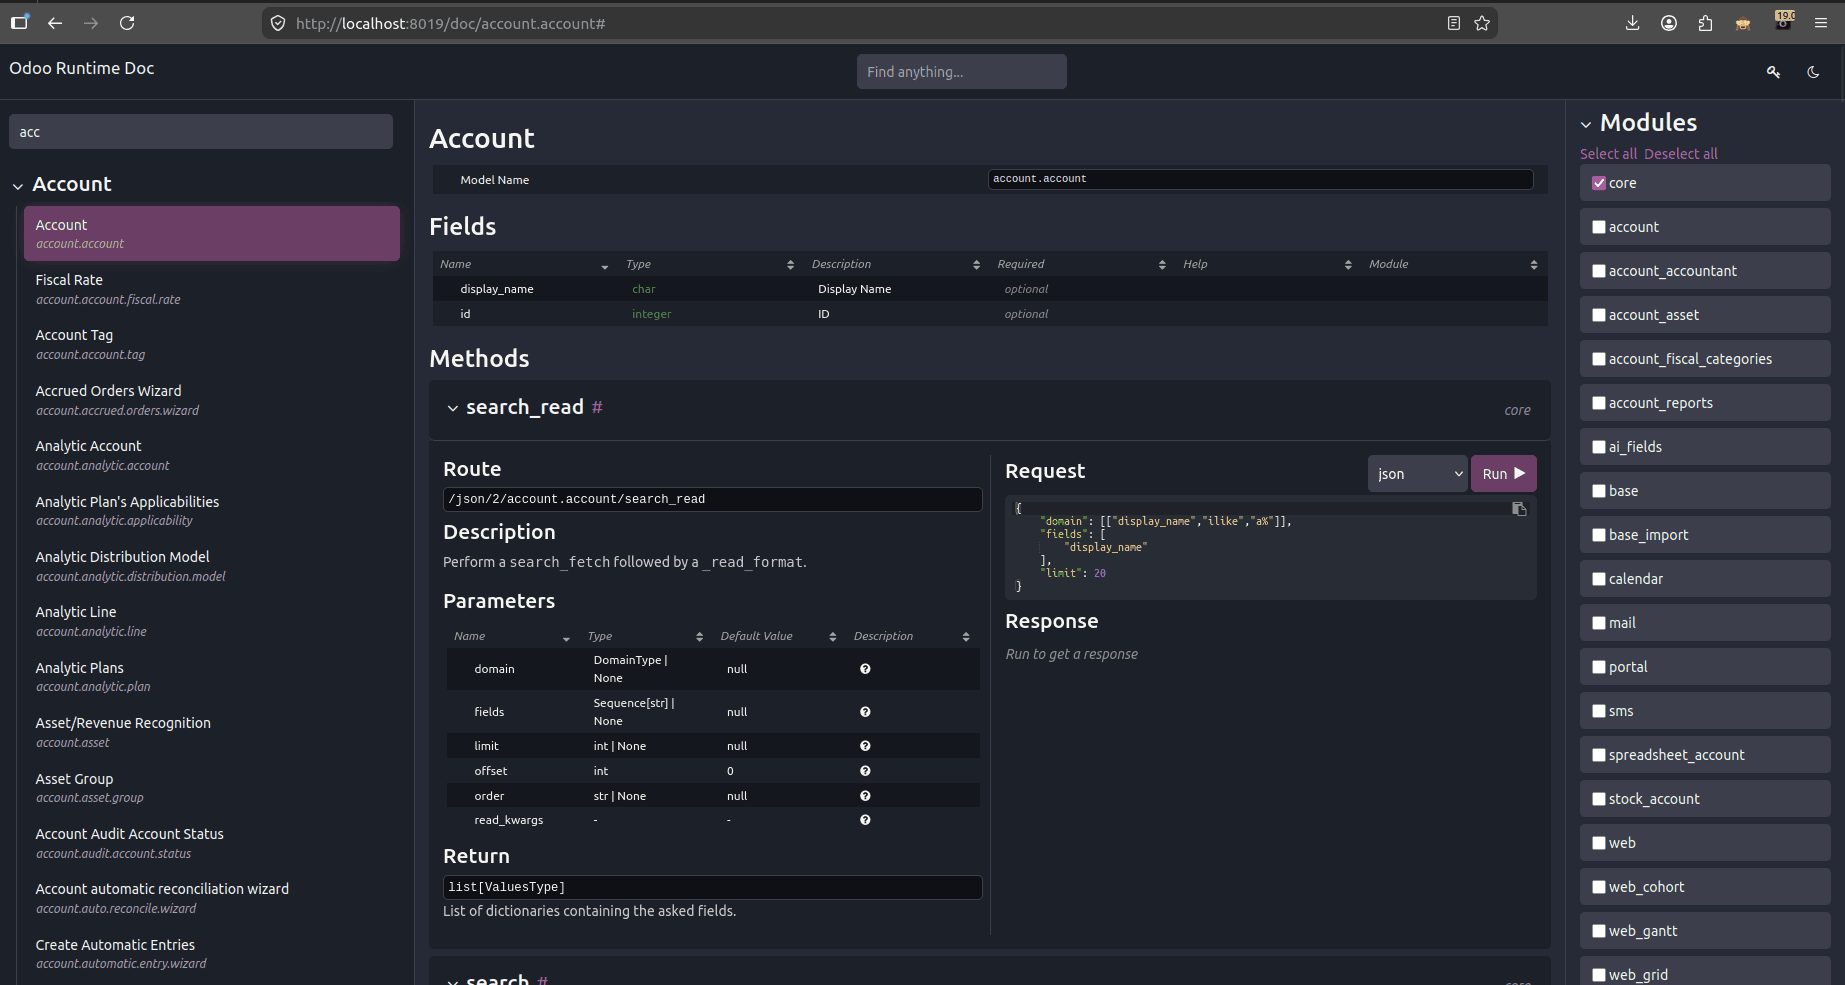Sort Fields table by Module column
1845x985 pixels.
click(x=1453, y=264)
